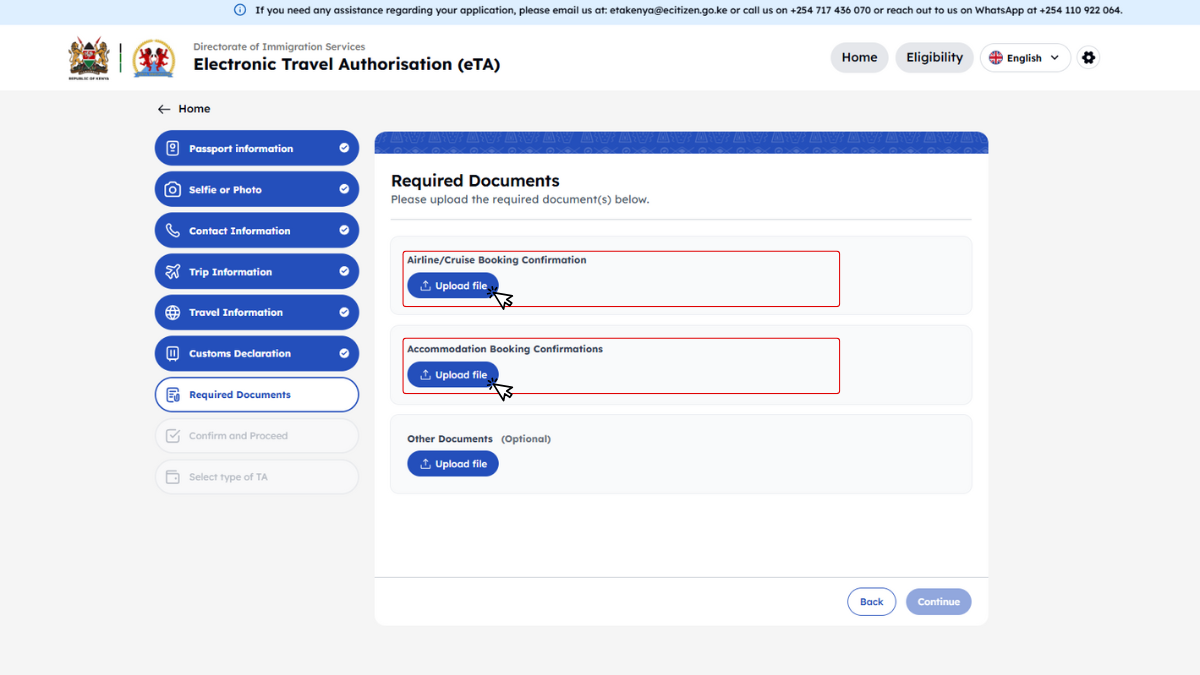Click the checkmark on Passport information step
Viewport: 1200px width, 675px height.
[344, 148]
